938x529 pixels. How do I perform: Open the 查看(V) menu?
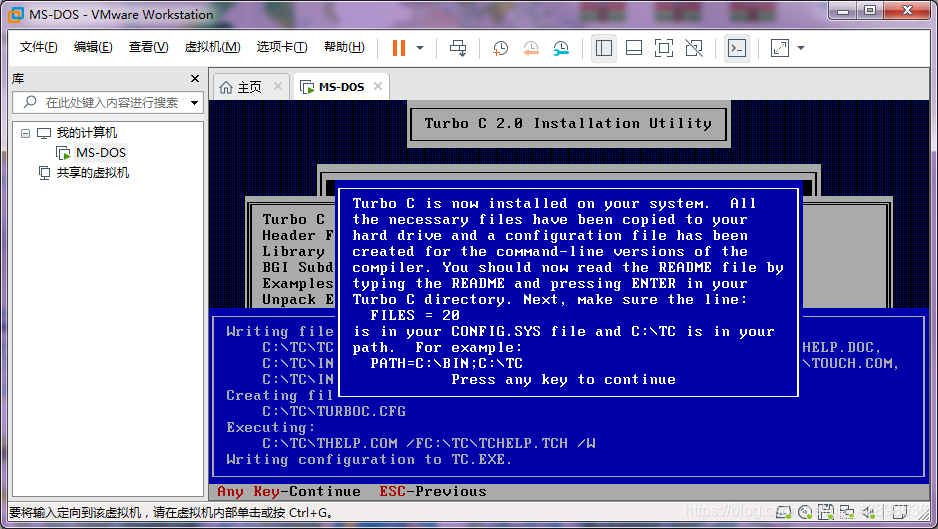[x=148, y=47]
